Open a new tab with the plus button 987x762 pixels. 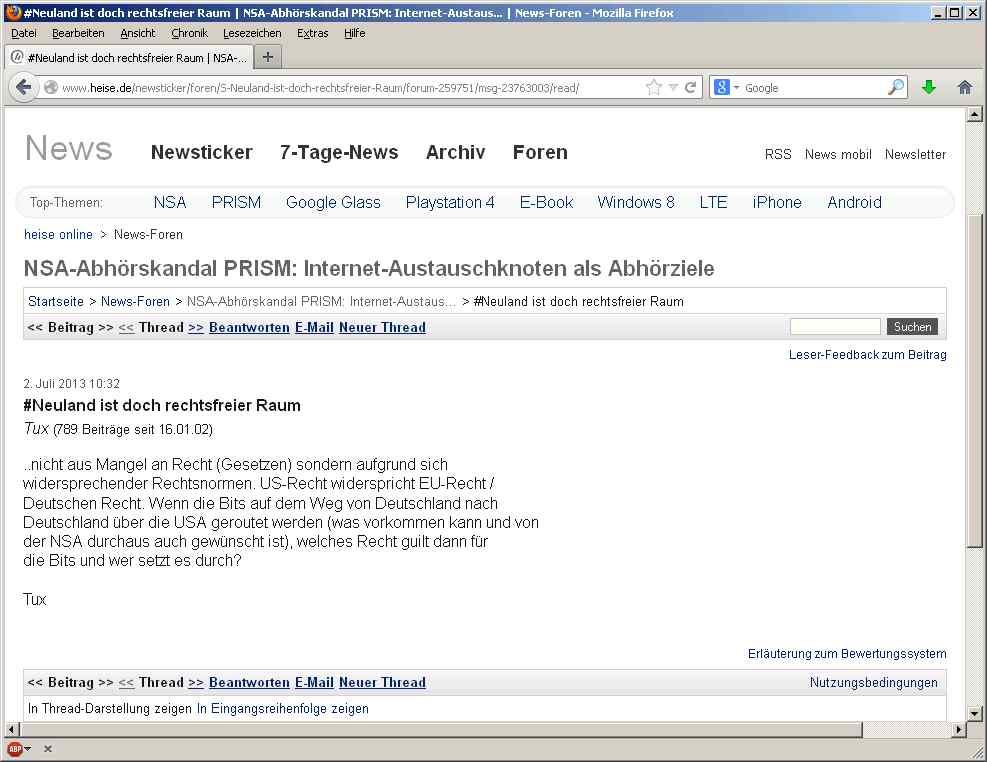click(268, 56)
